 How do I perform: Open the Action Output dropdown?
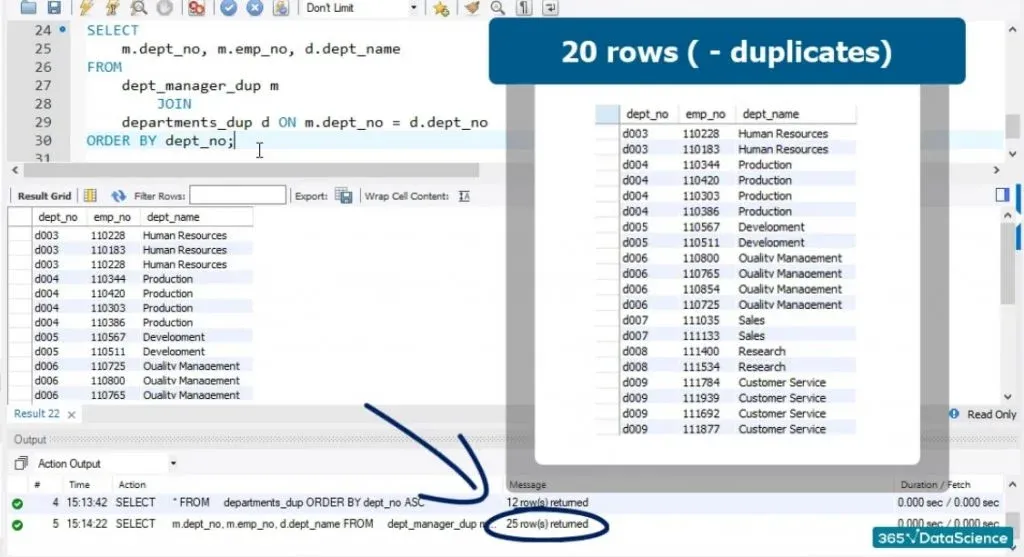coord(174,463)
